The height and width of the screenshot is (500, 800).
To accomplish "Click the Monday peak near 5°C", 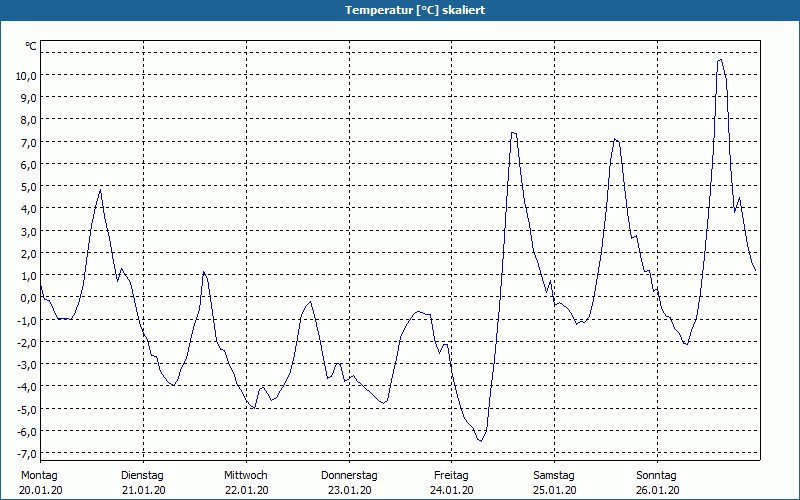I will pyautogui.click(x=101, y=190).
